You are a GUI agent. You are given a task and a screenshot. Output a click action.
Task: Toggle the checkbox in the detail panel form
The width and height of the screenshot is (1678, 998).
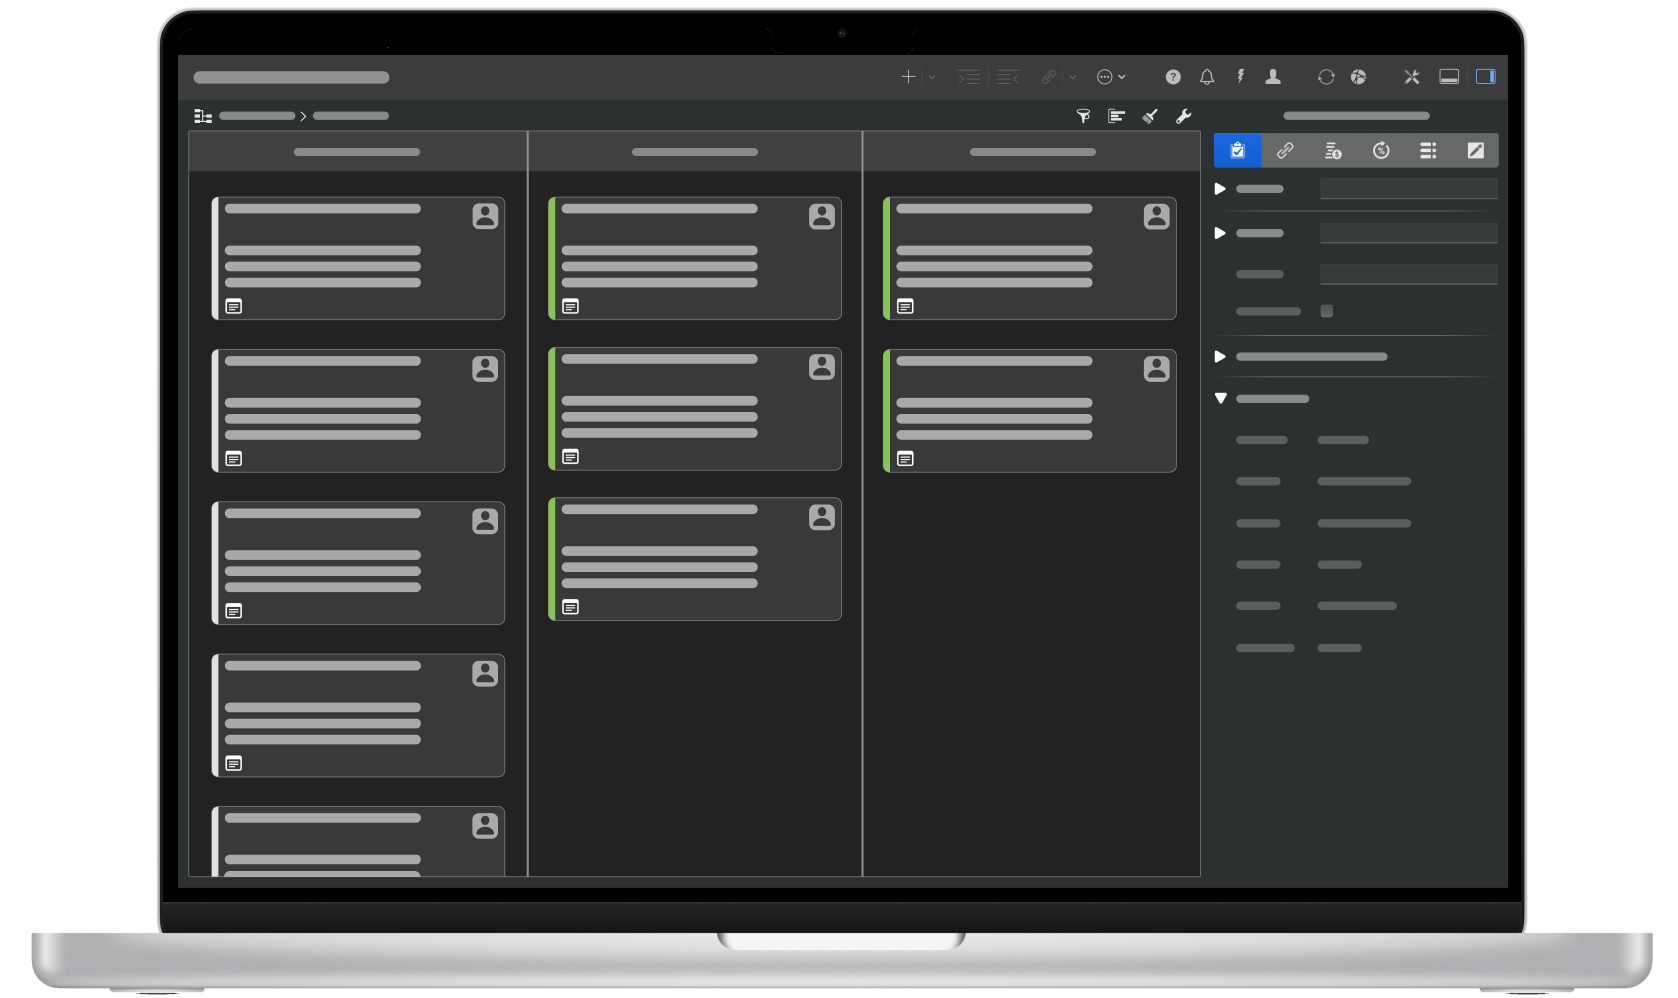1327,311
